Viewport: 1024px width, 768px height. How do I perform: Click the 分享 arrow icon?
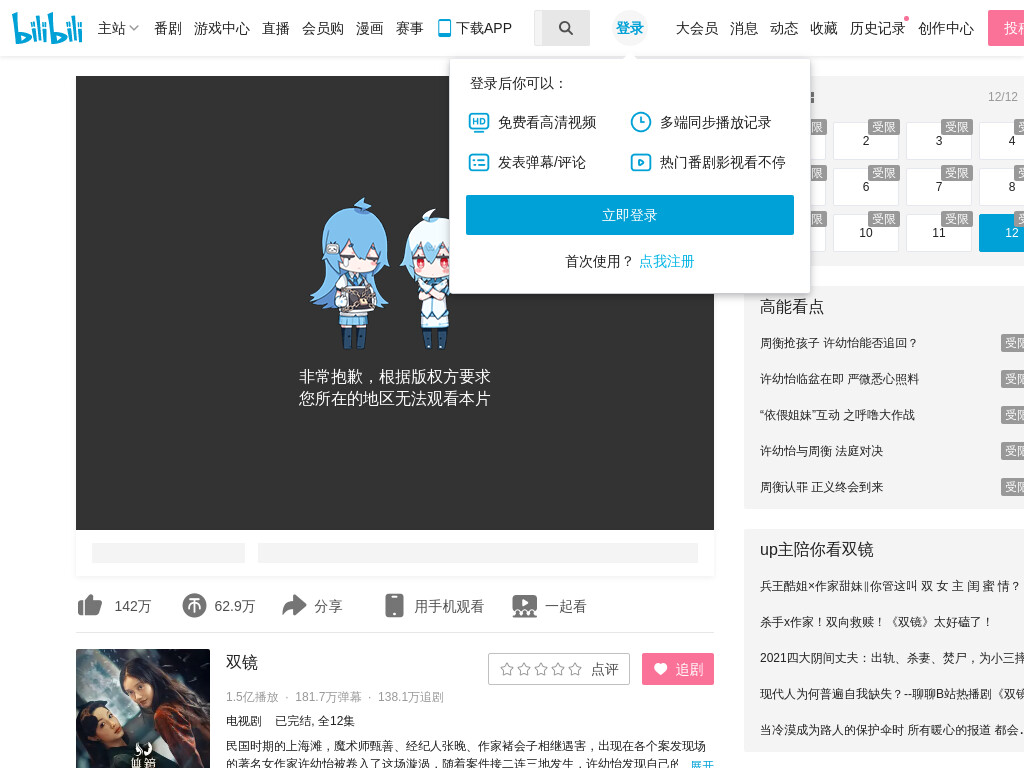tap(294, 605)
